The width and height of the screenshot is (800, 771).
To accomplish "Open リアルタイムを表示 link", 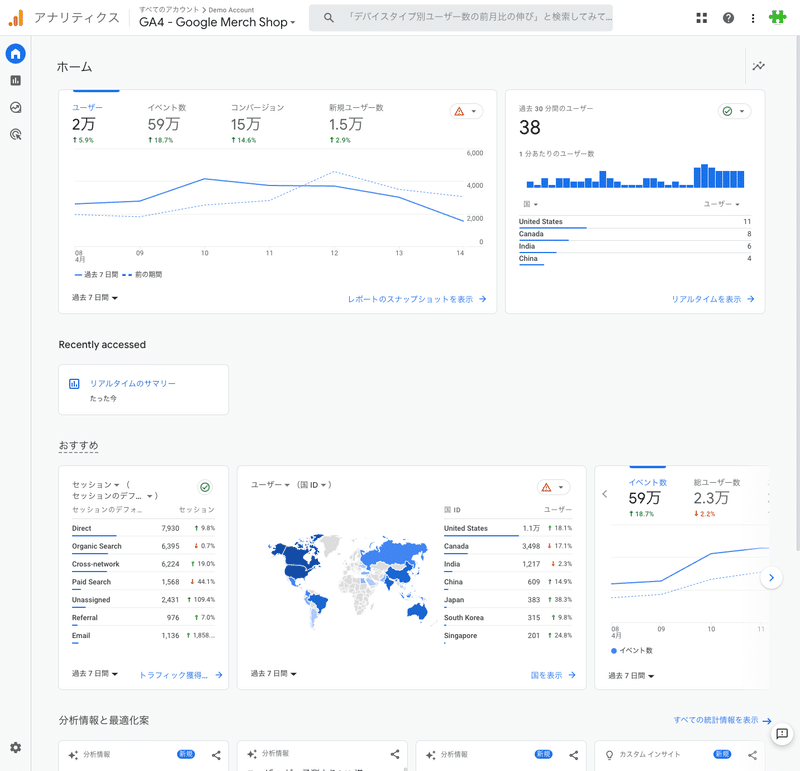I will [x=713, y=299].
